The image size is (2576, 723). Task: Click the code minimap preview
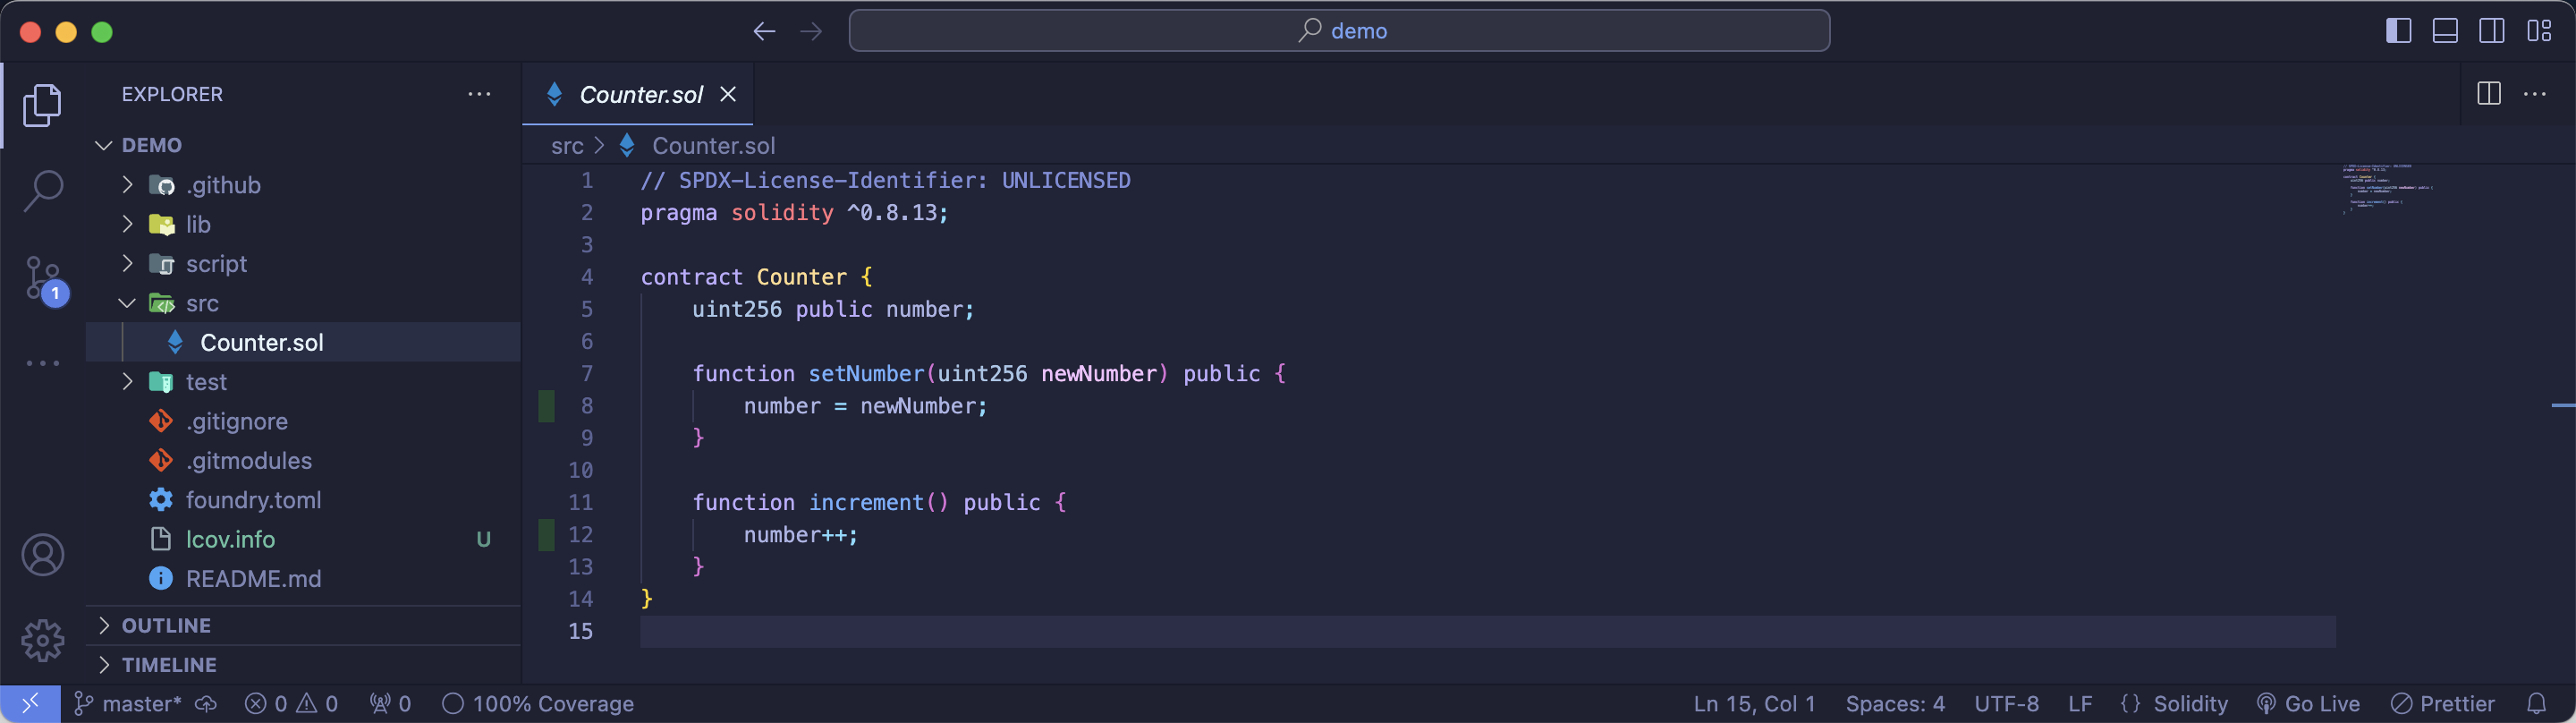(2390, 190)
